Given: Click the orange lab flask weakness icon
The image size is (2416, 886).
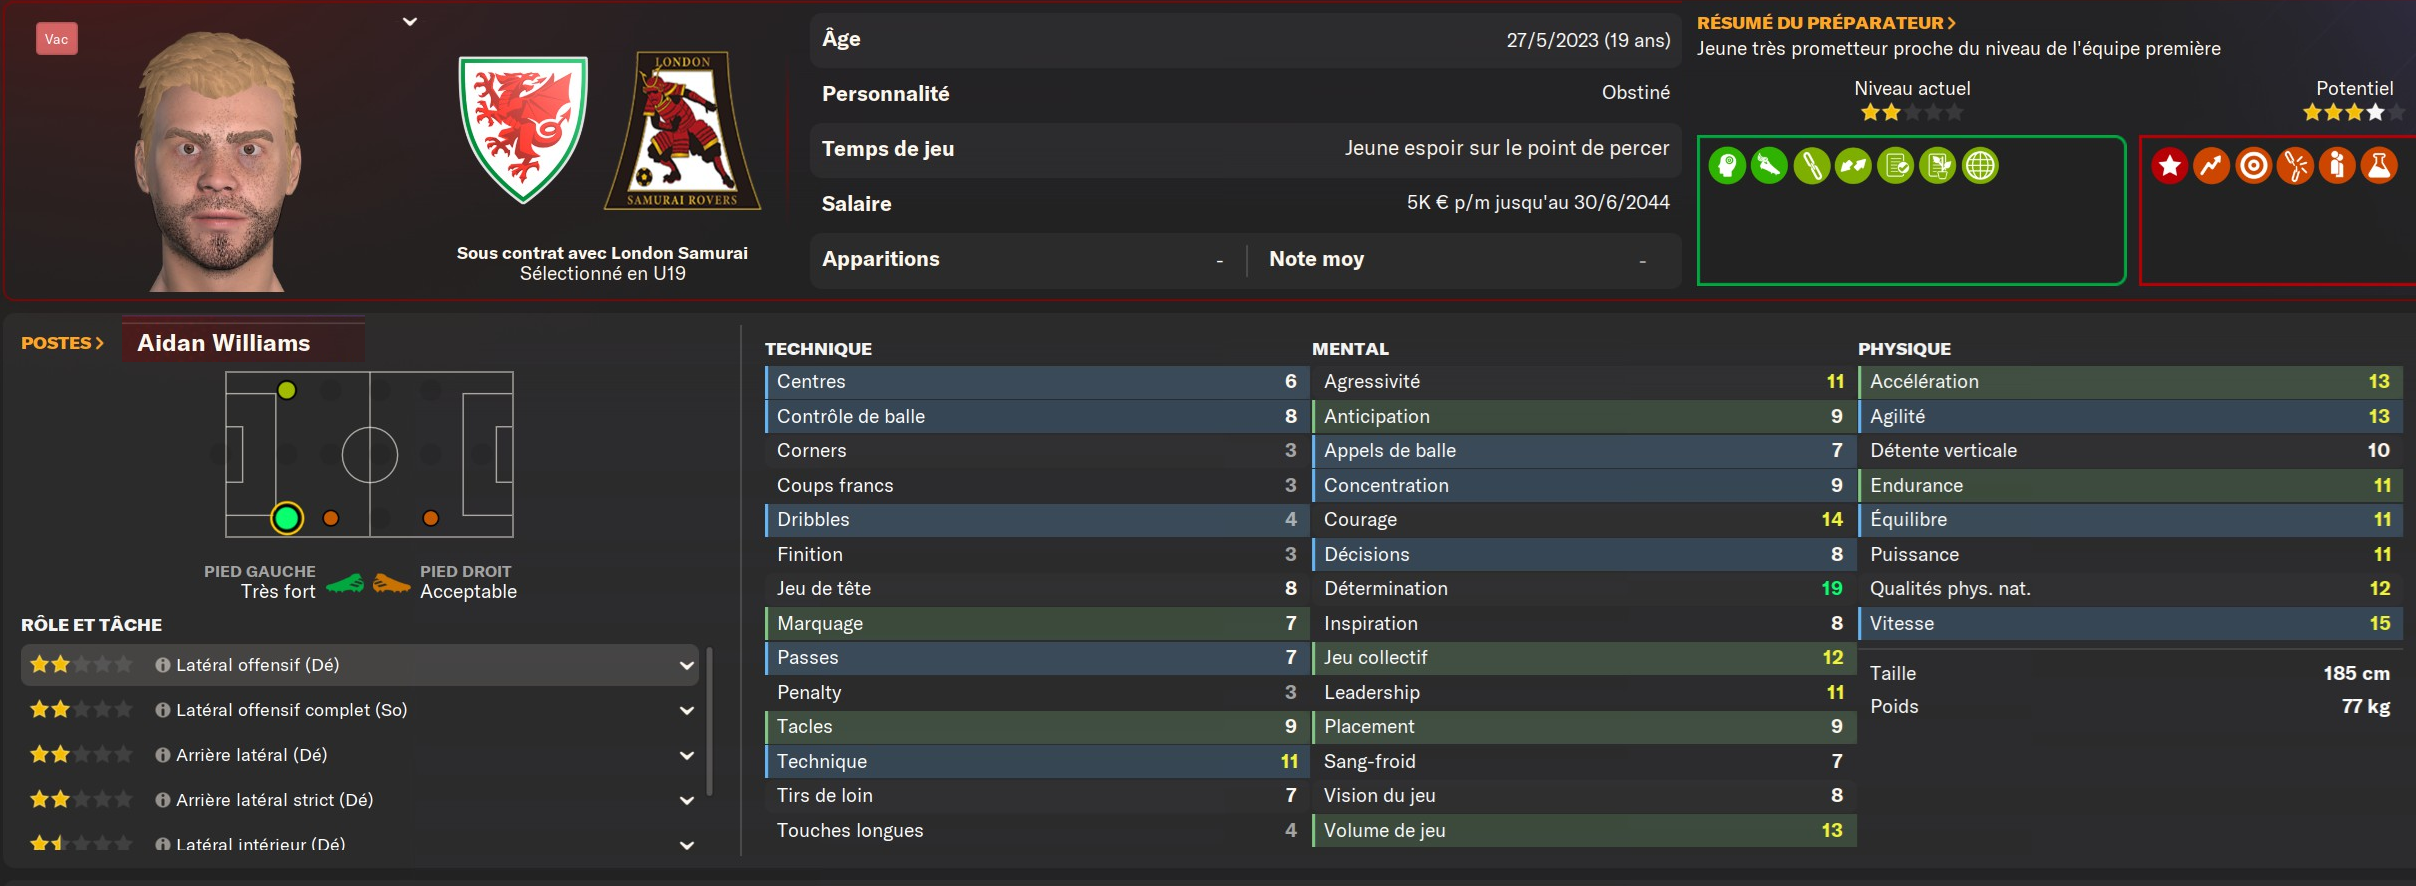Looking at the screenshot, I should click(x=2380, y=166).
